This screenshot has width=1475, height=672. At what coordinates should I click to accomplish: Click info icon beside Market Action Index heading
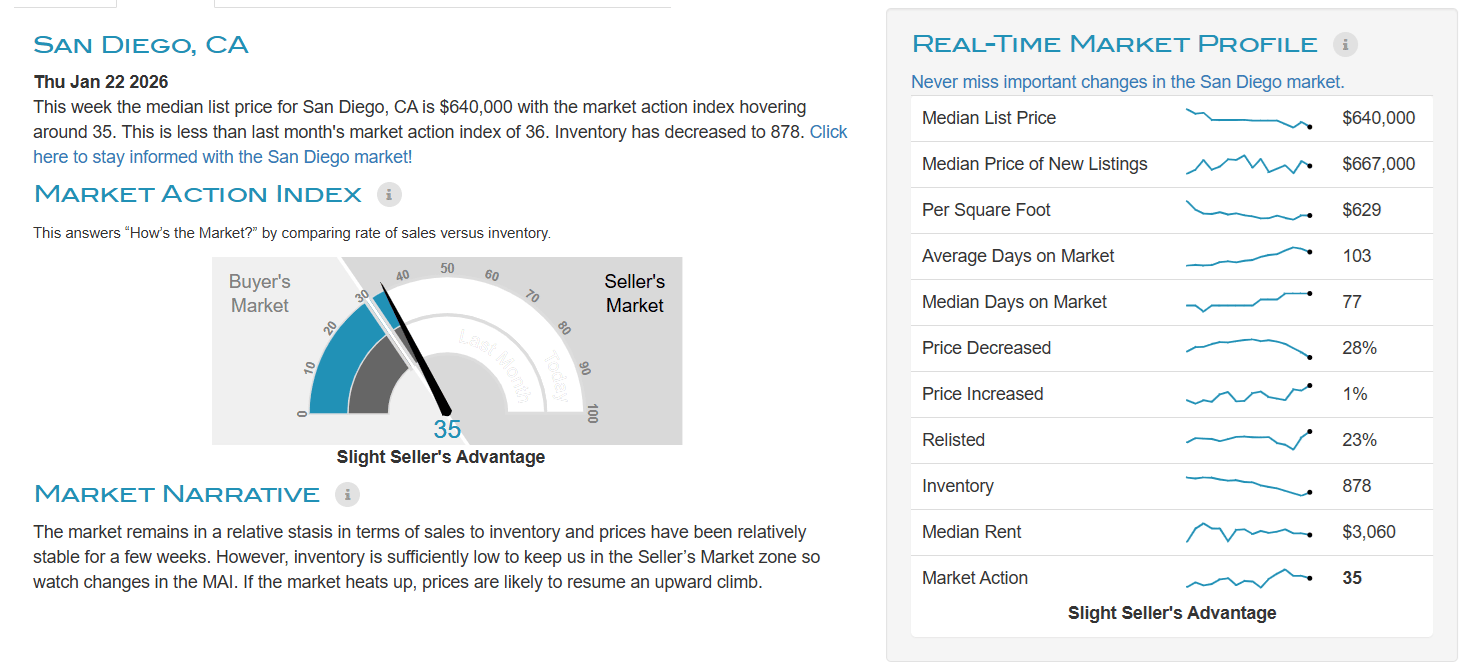click(x=389, y=194)
